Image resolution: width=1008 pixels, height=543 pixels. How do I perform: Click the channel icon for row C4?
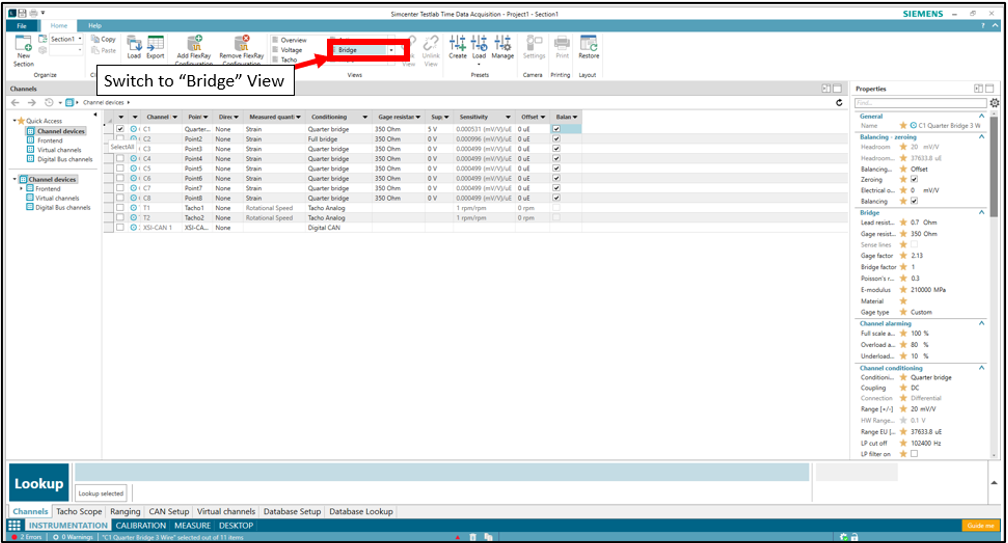click(x=134, y=159)
